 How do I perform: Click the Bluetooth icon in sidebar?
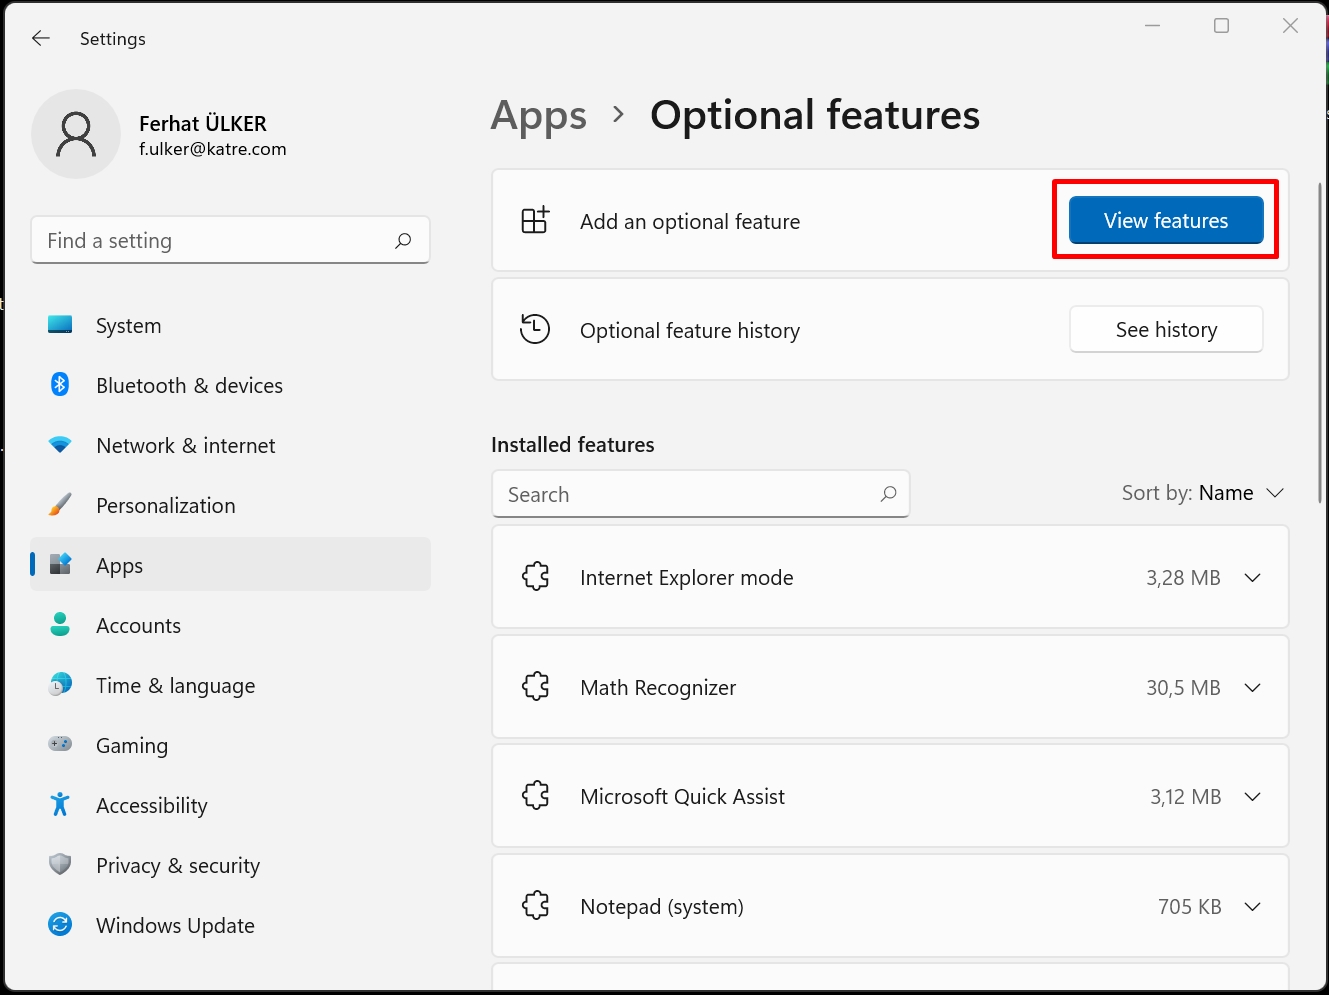point(60,384)
